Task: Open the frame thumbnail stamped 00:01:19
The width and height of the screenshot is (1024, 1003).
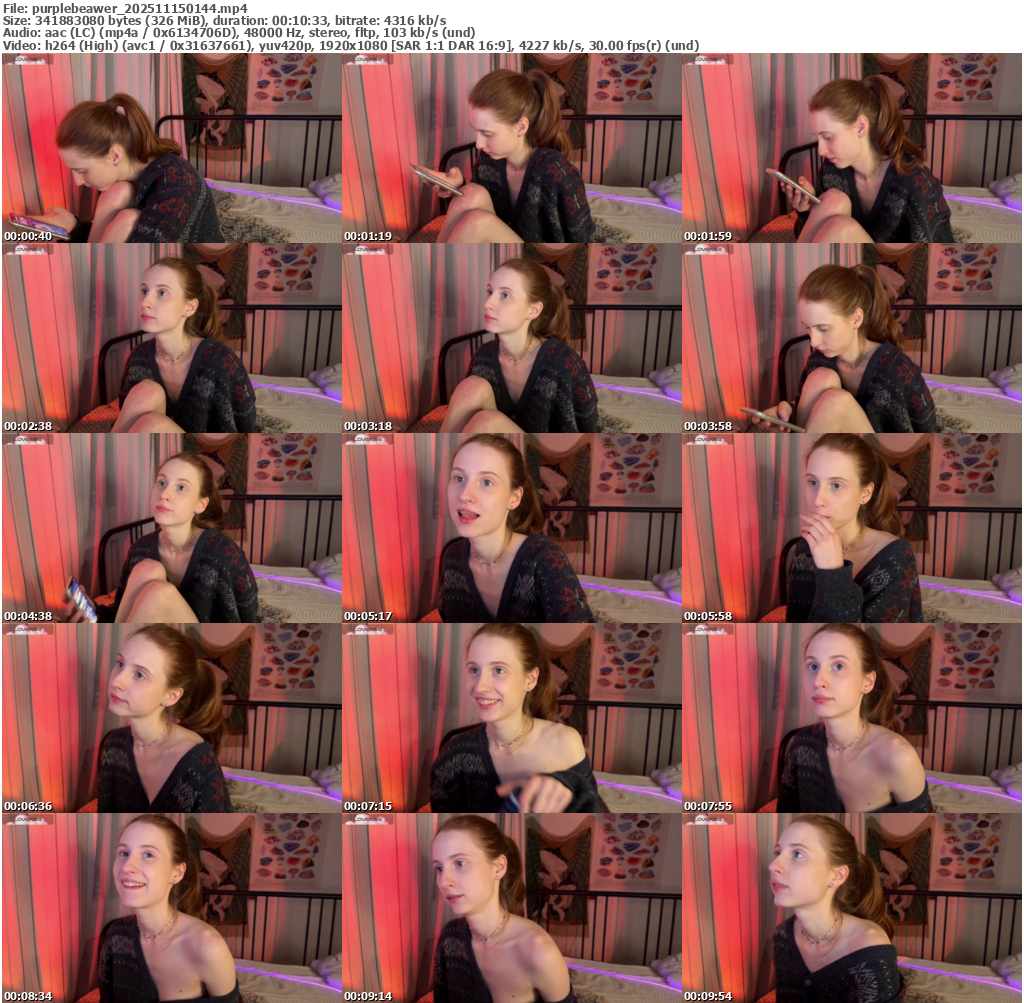Action: (511, 148)
